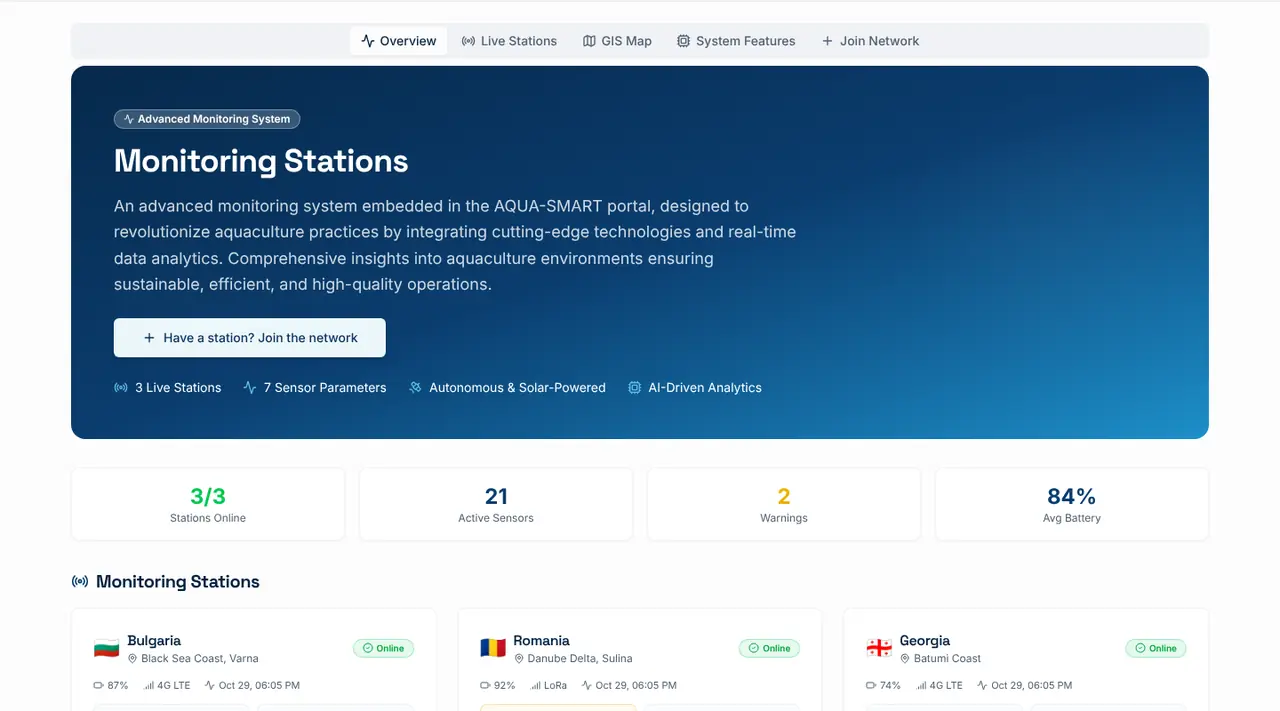Click the Online badge on Bulgaria card
The width and height of the screenshot is (1280, 711).
point(383,648)
